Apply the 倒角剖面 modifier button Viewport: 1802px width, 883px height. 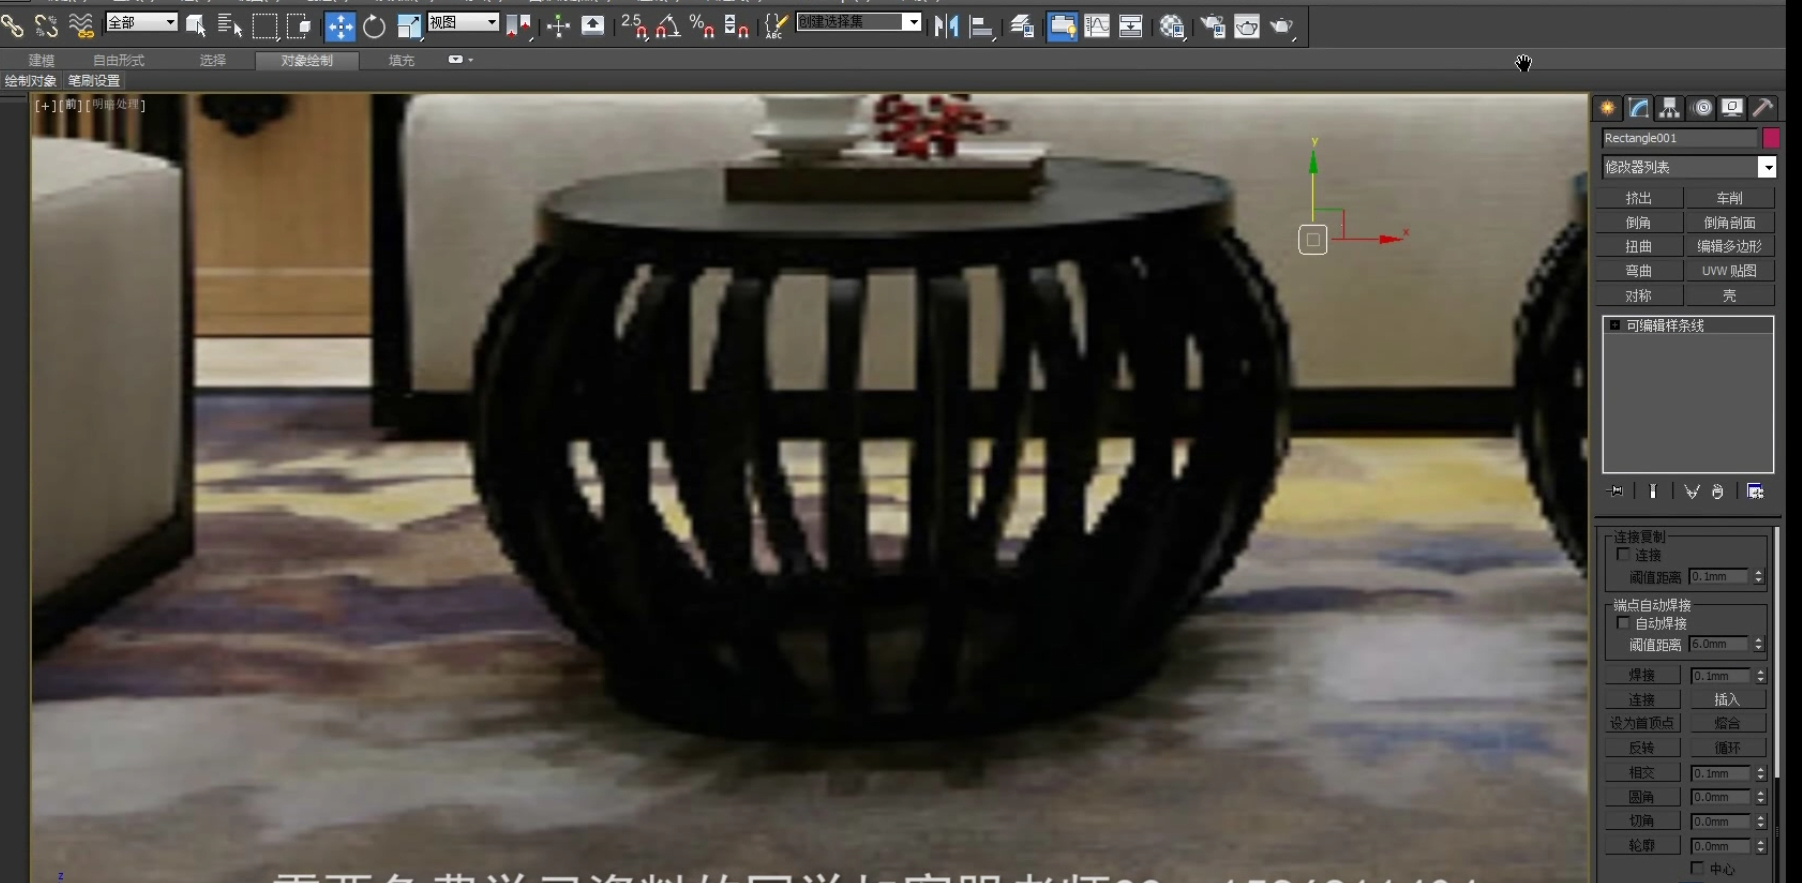(x=1729, y=222)
